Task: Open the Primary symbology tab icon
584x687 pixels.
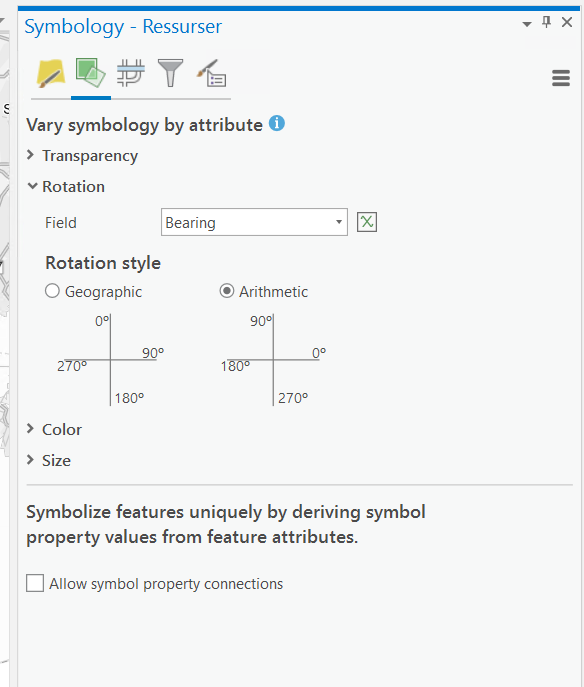Action: point(51,74)
